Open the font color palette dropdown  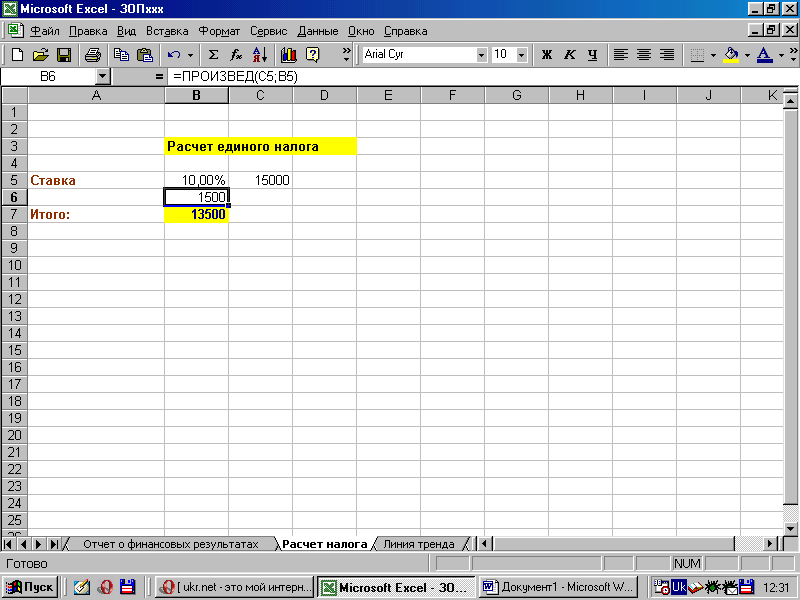[x=781, y=55]
